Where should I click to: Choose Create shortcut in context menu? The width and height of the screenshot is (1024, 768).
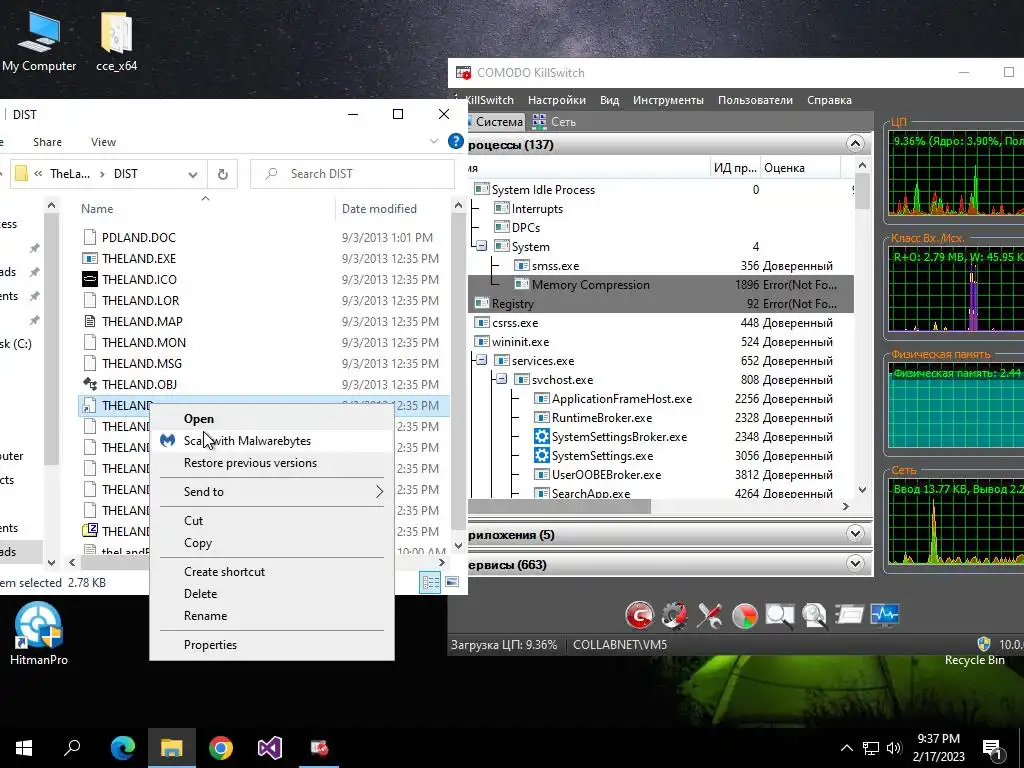pos(272,571)
